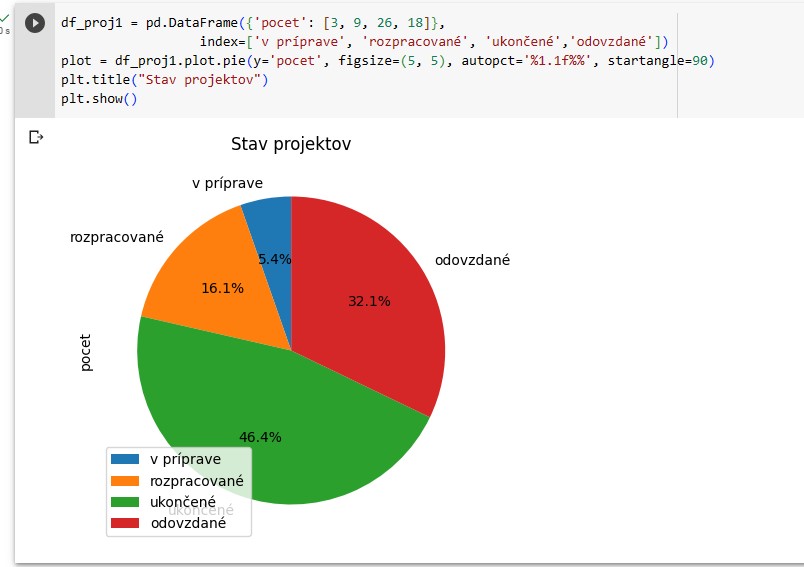
Task: Click the 46.4% label in green slice
Action: pos(260,437)
